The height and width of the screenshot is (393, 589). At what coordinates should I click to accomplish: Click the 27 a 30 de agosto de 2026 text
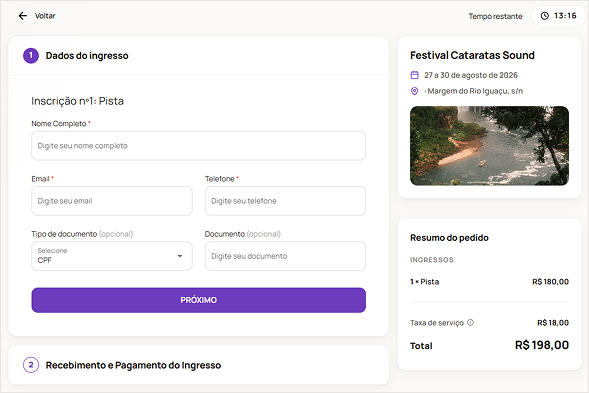471,75
